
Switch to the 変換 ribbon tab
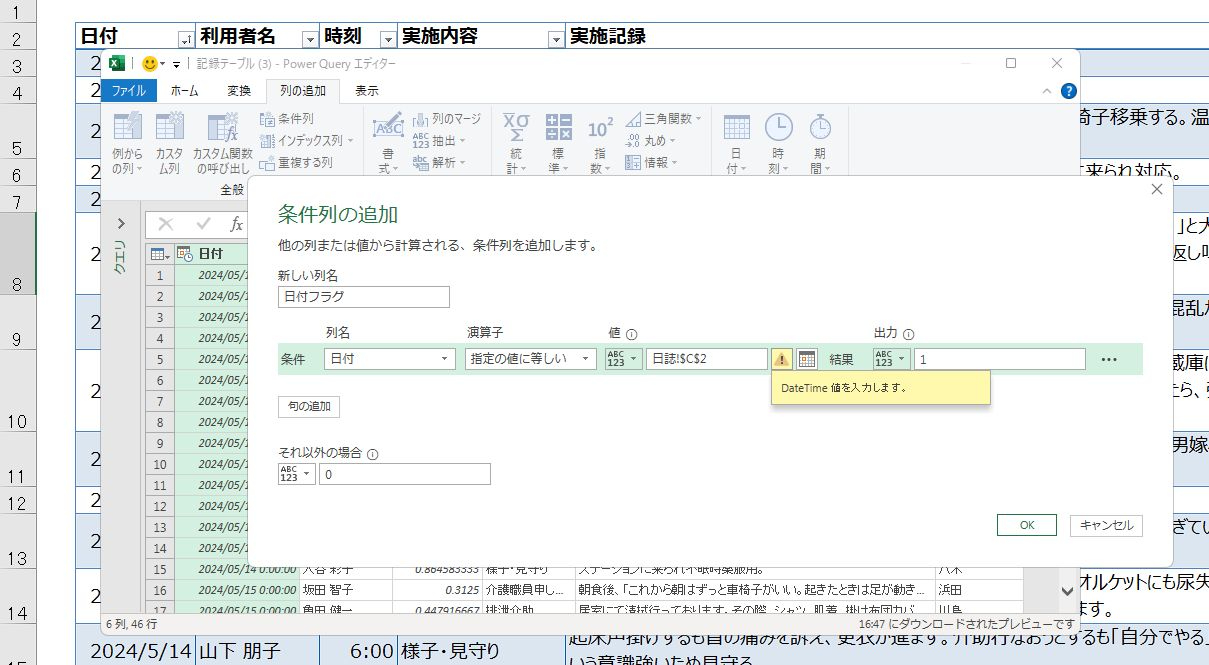239,91
